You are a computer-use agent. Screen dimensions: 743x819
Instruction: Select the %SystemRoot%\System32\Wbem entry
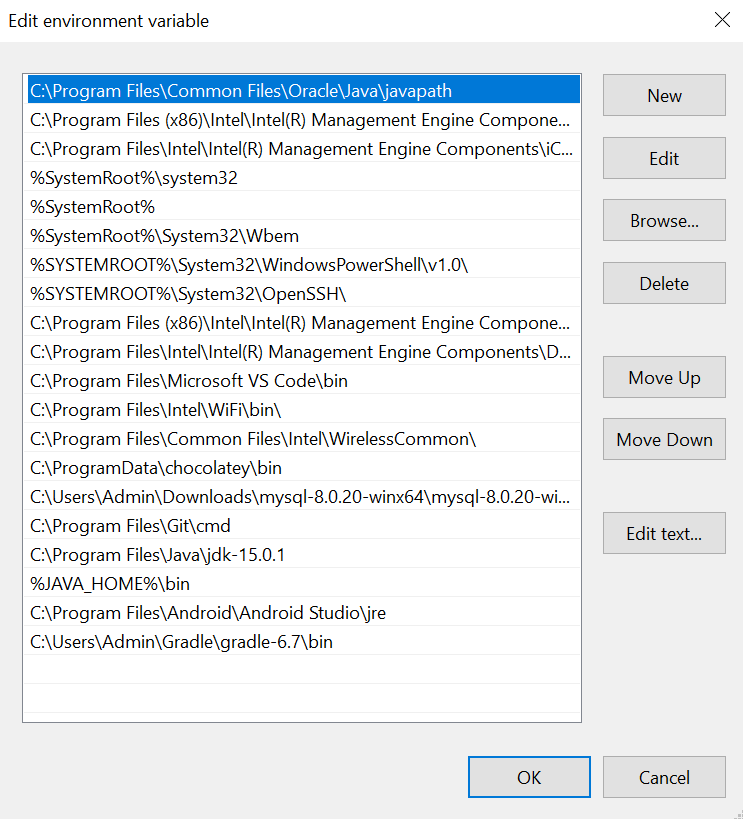point(304,236)
